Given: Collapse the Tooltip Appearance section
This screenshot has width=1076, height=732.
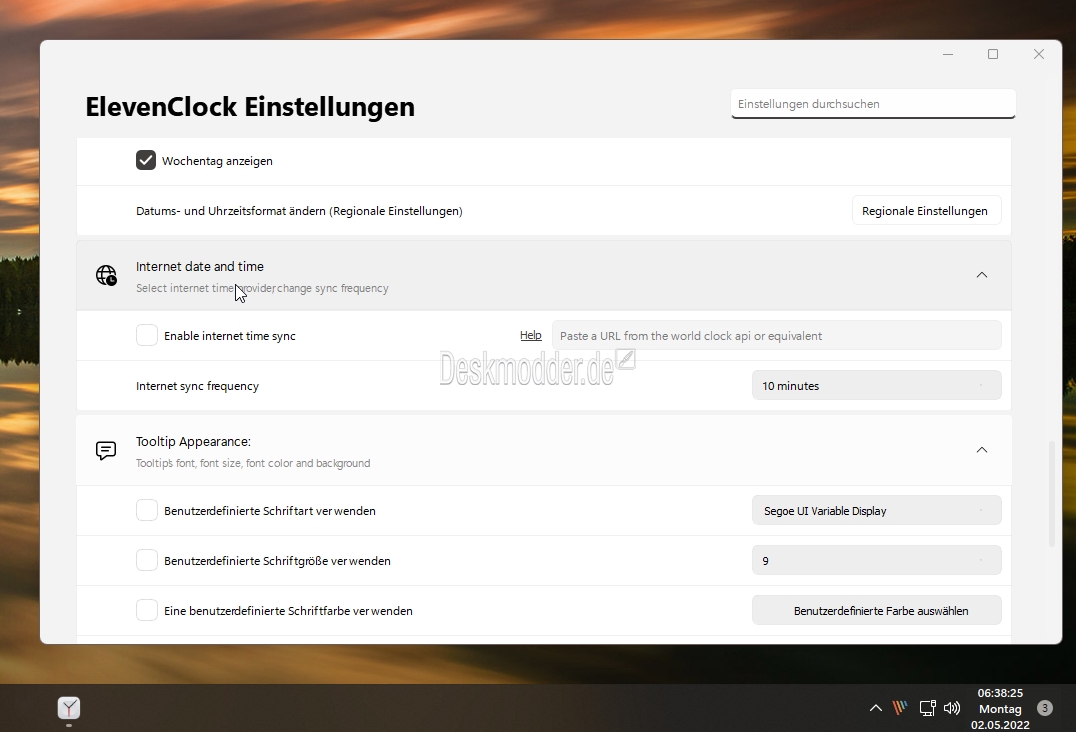Looking at the screenshot, I should pos(982,450).
